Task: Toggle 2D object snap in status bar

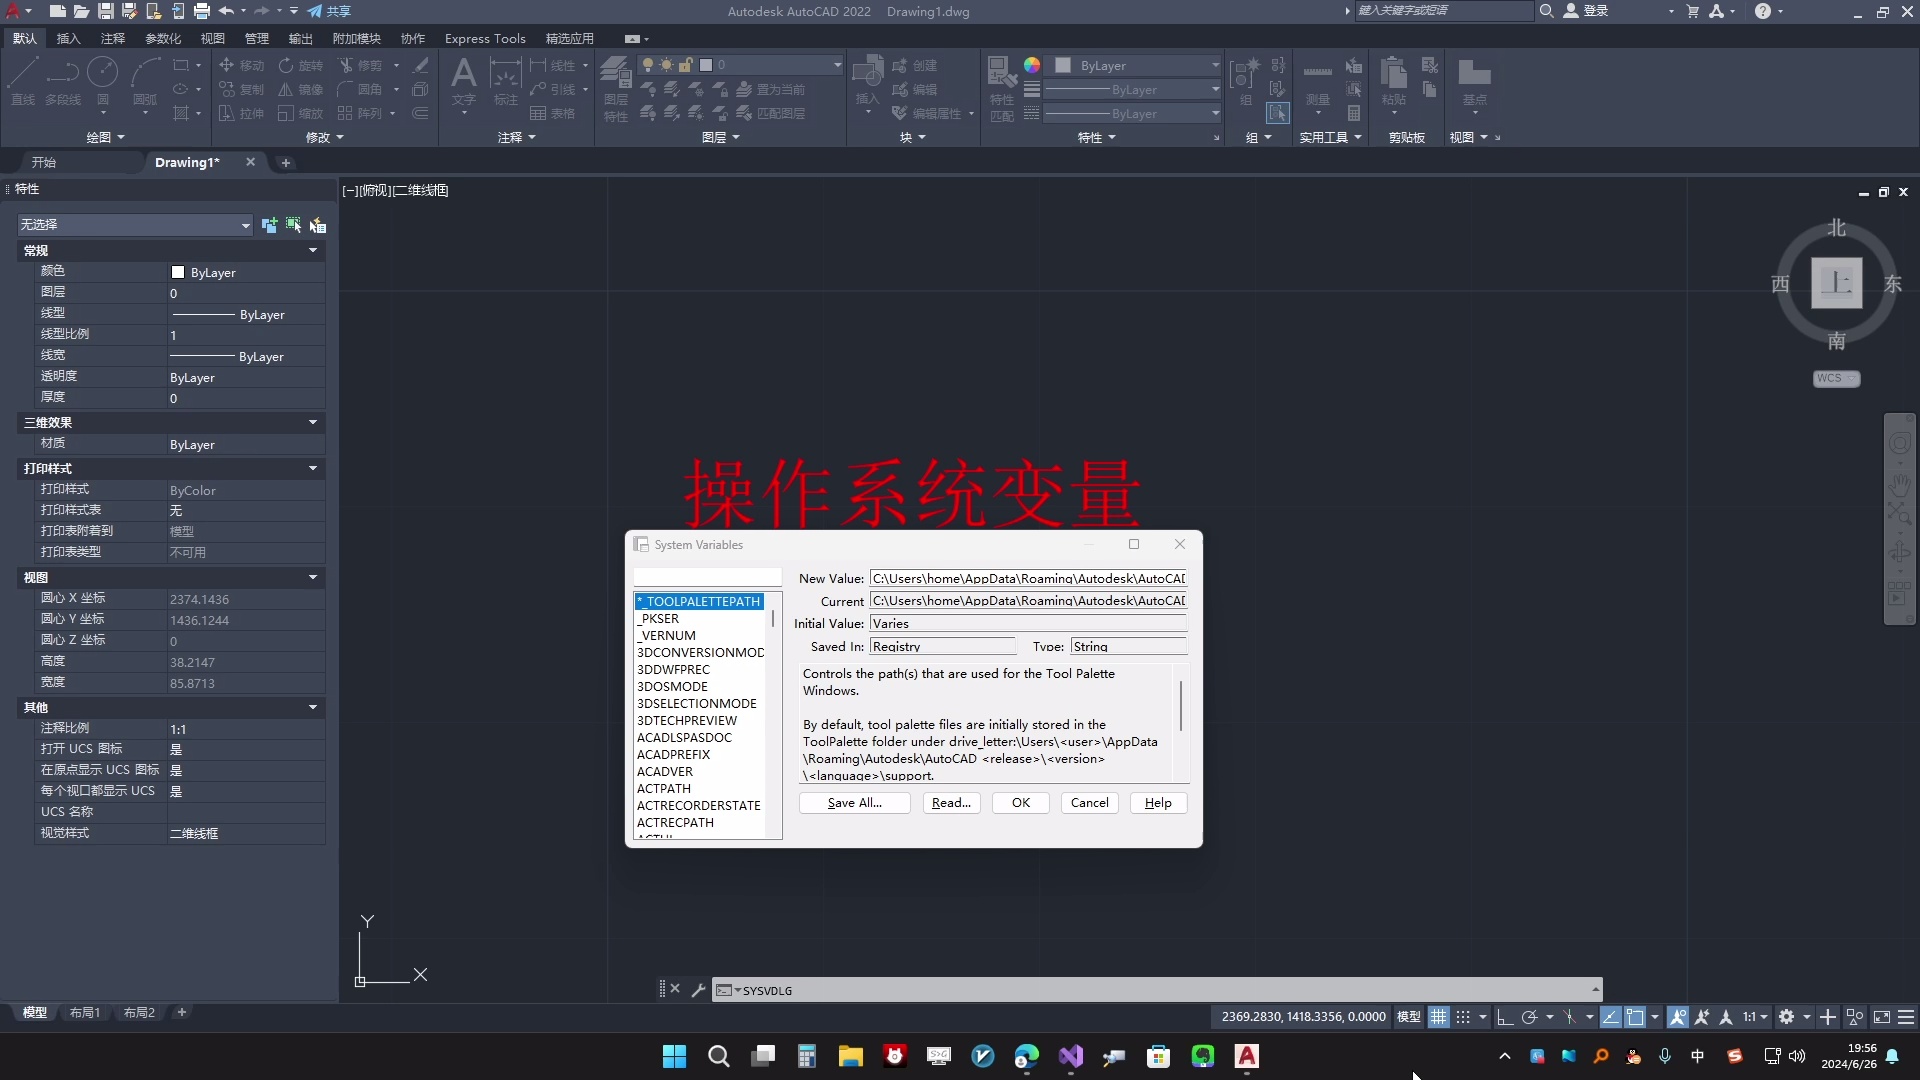Action: (x=1635, y=1017)
